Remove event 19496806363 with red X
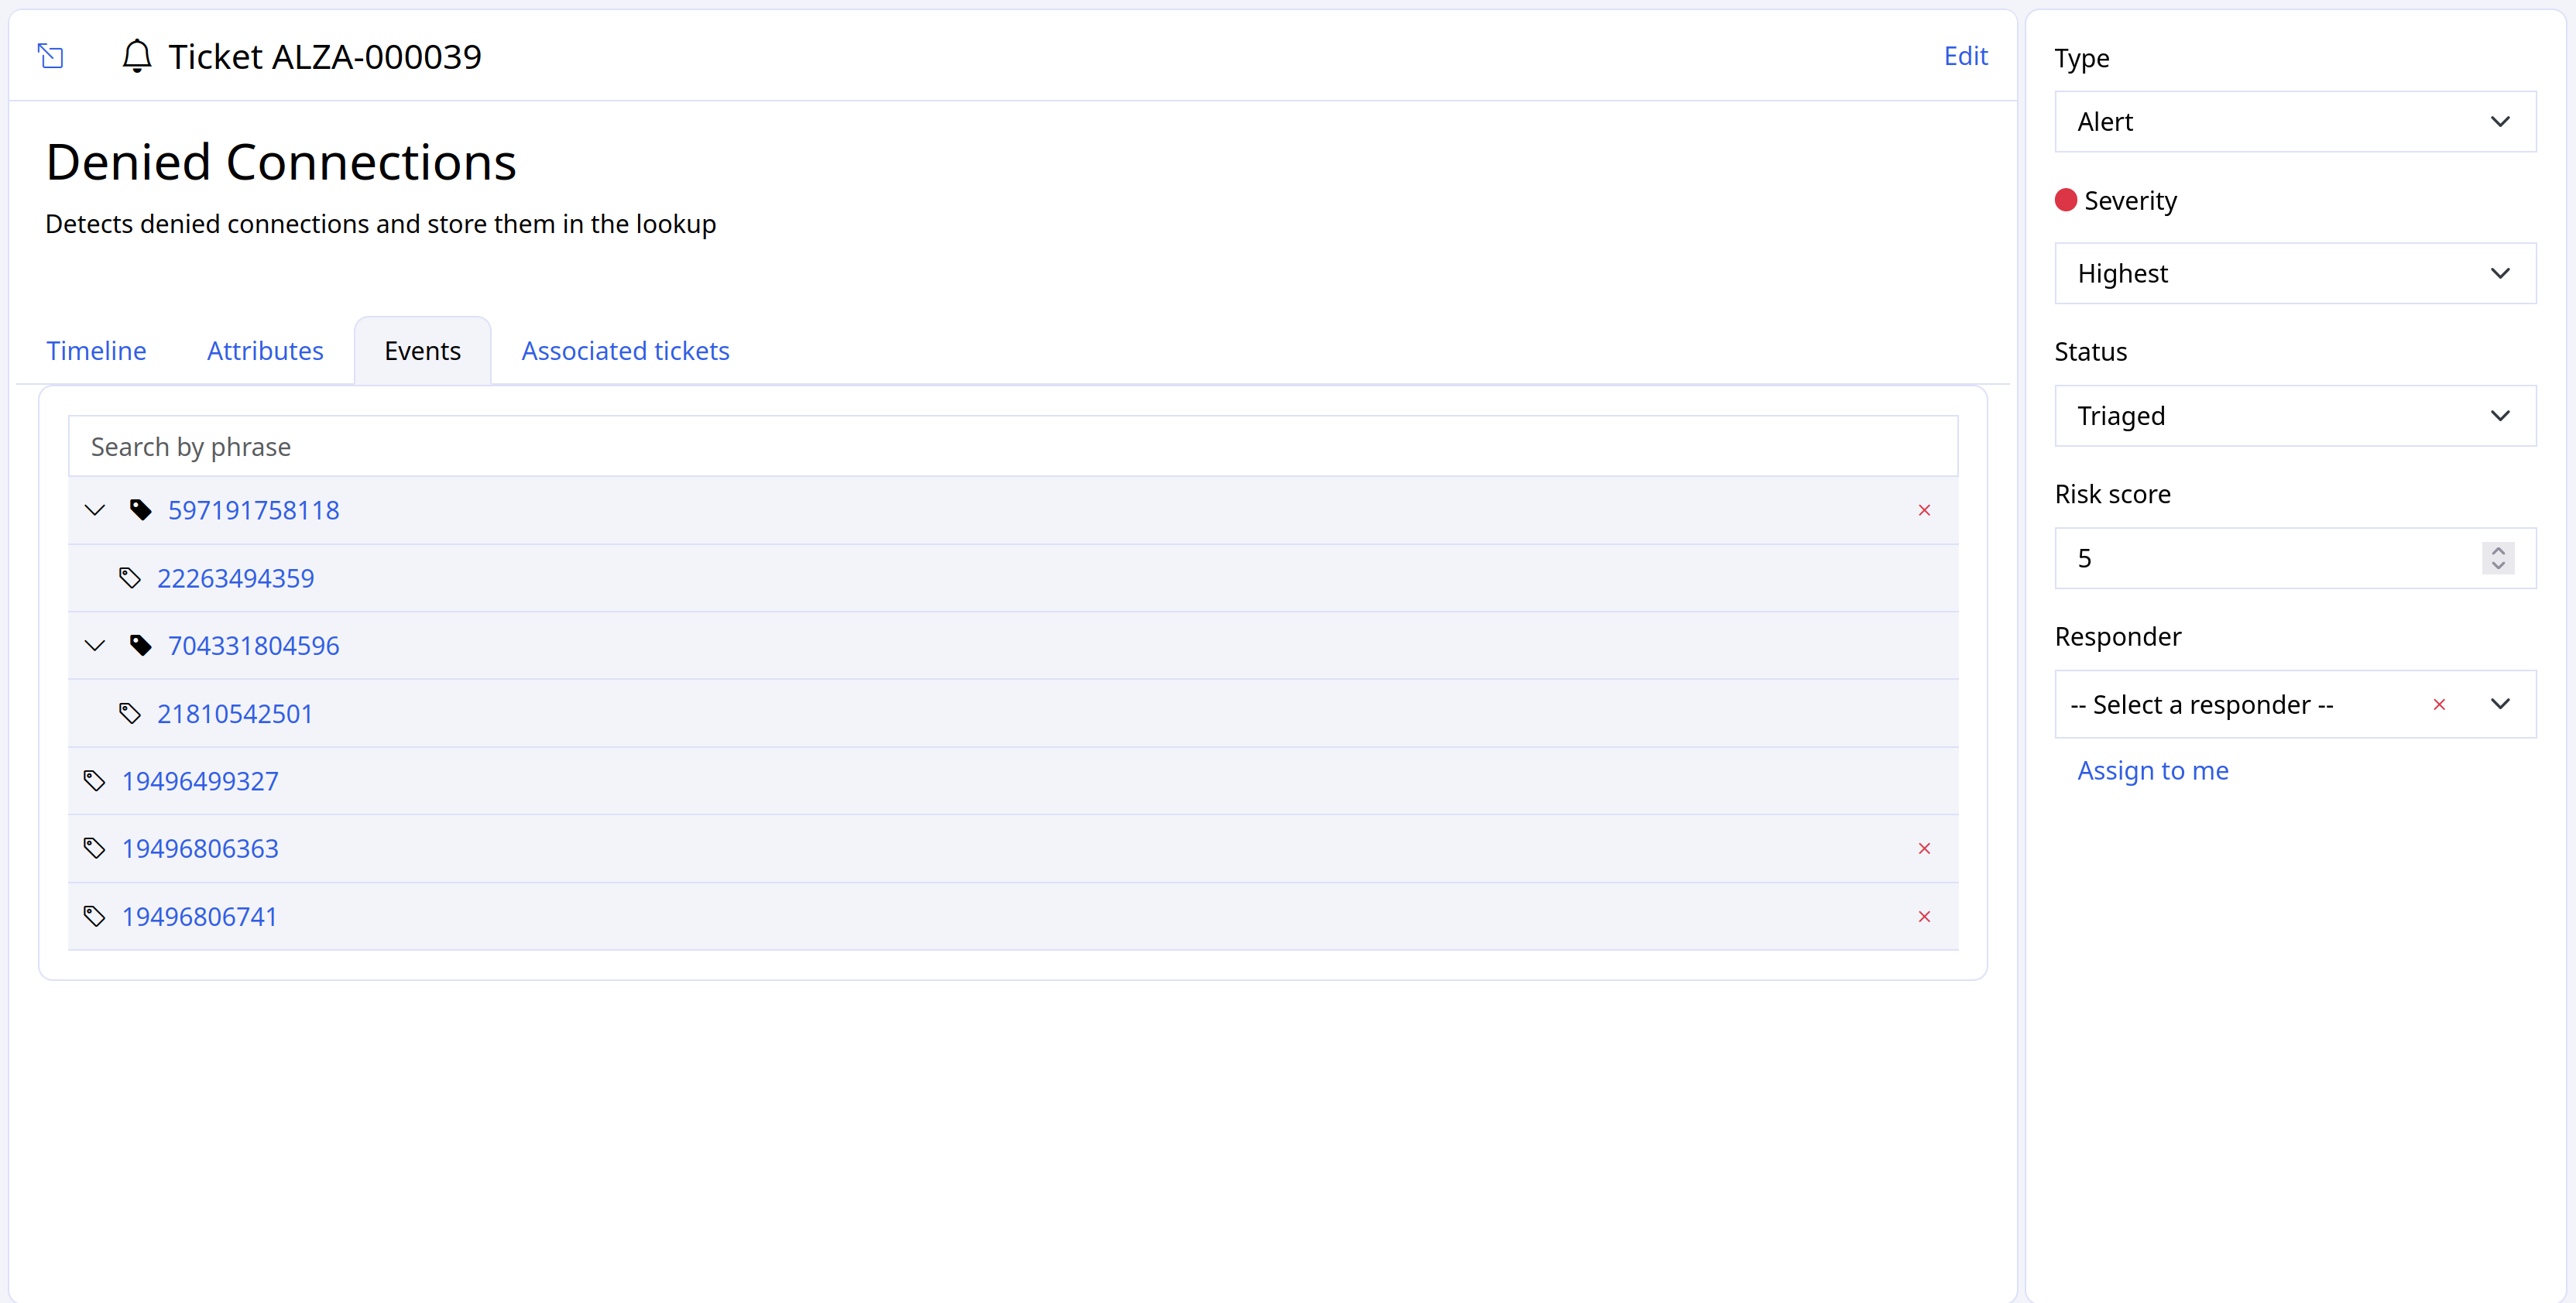The width and height of the screenshot is (2576, 1303). [x=1924, y=848]
